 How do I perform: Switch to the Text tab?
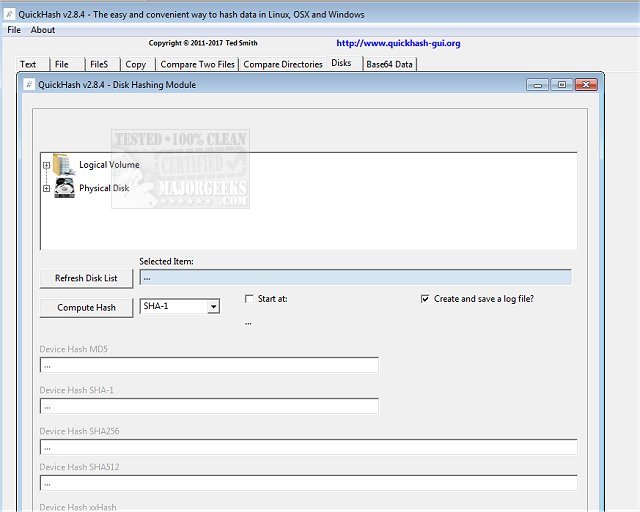[x=32, y=64]
